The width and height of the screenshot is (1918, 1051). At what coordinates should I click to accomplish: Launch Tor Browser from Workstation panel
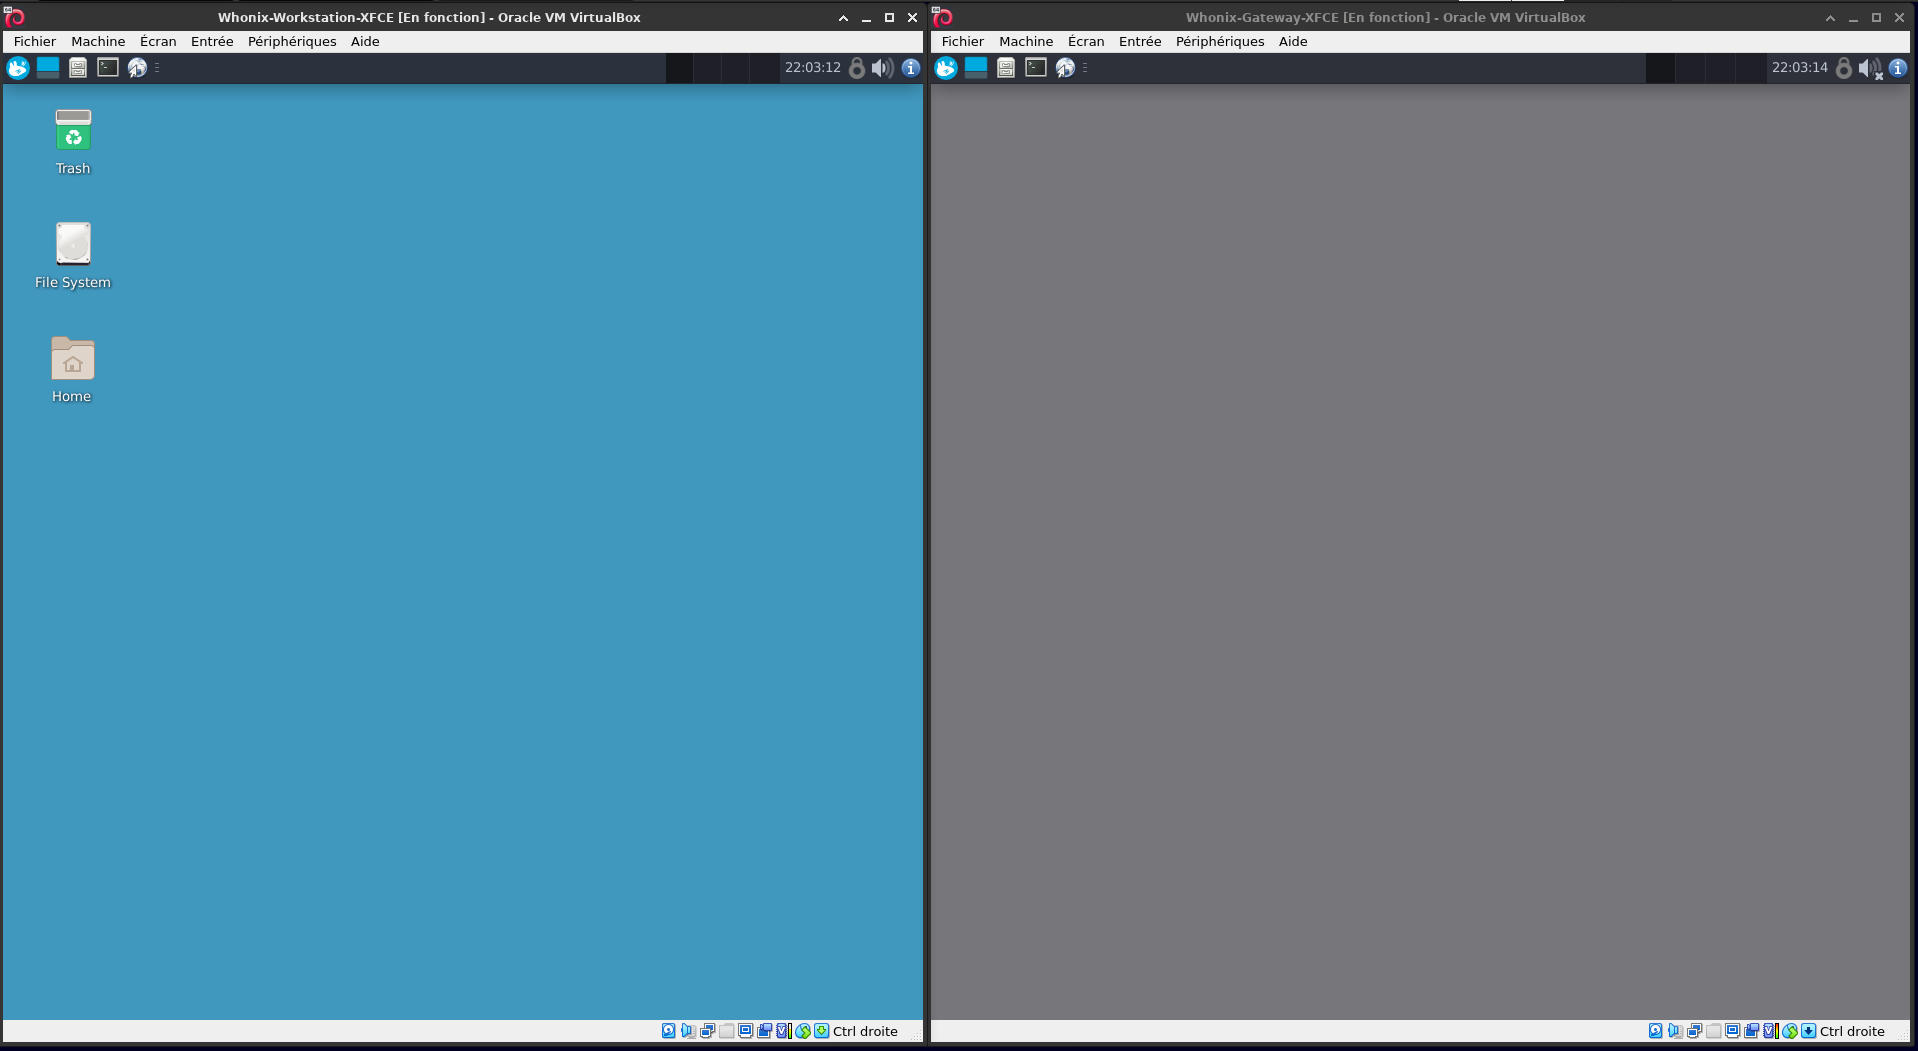(137, 67)
